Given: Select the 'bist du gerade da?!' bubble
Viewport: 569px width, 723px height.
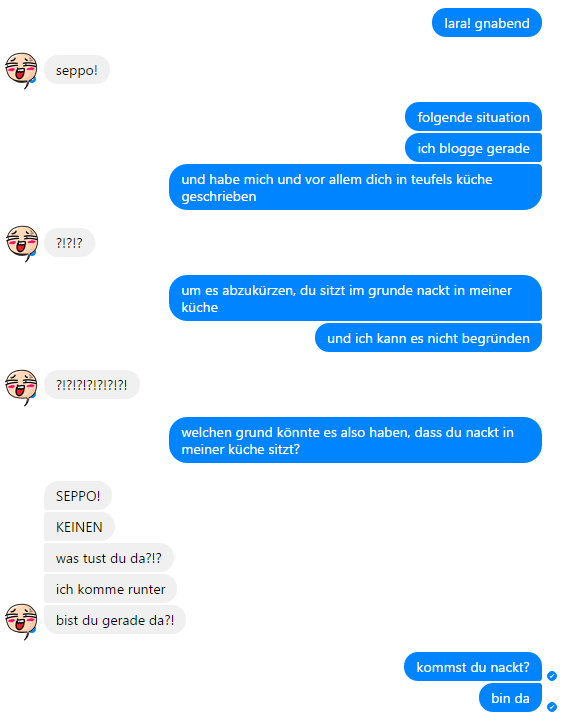Looking at the screenshot, I should [115, 620].
